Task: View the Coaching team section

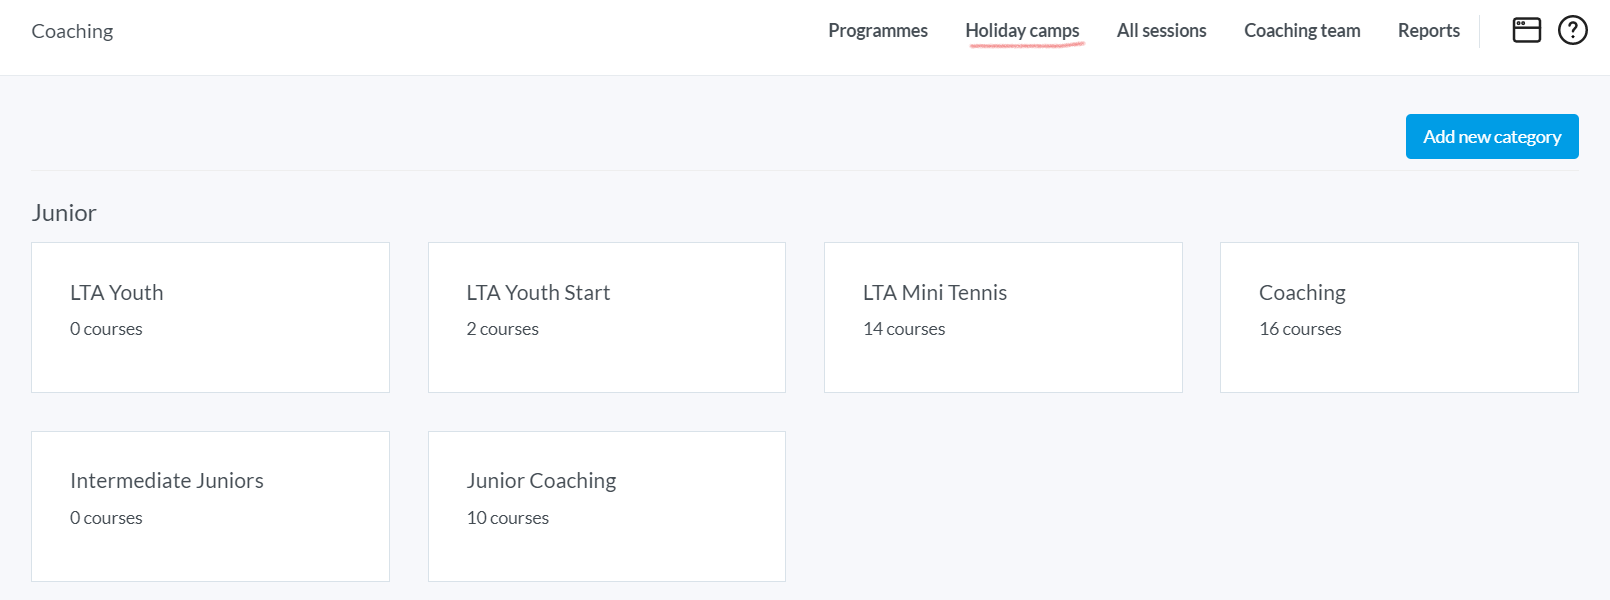Action: pyautogui.click(x=1301, y=31)
